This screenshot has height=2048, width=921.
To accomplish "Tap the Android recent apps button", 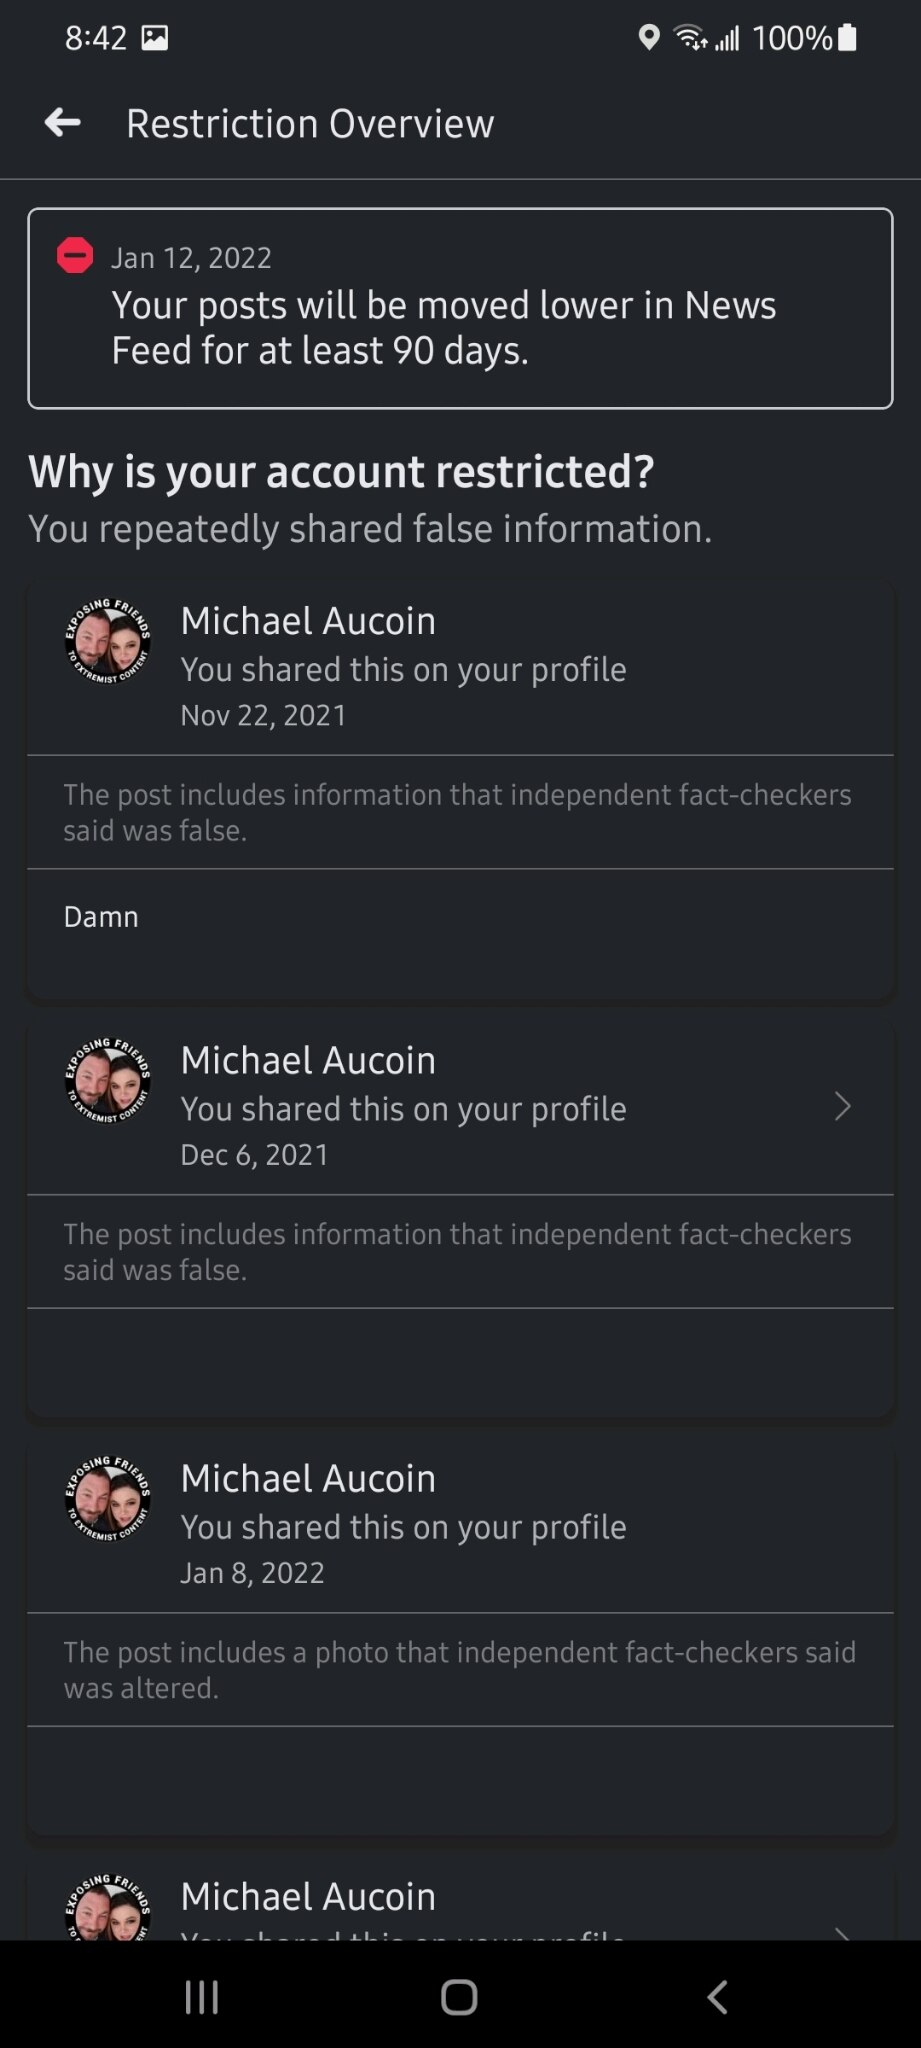I will point(202,1997).
